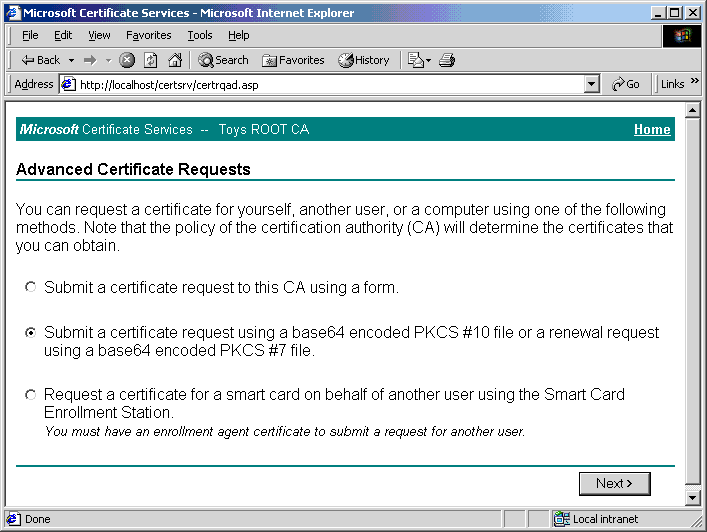Click the status bar page icon
Image resolution: width=707 pixels, height=532 pixels.
(13, 519)
